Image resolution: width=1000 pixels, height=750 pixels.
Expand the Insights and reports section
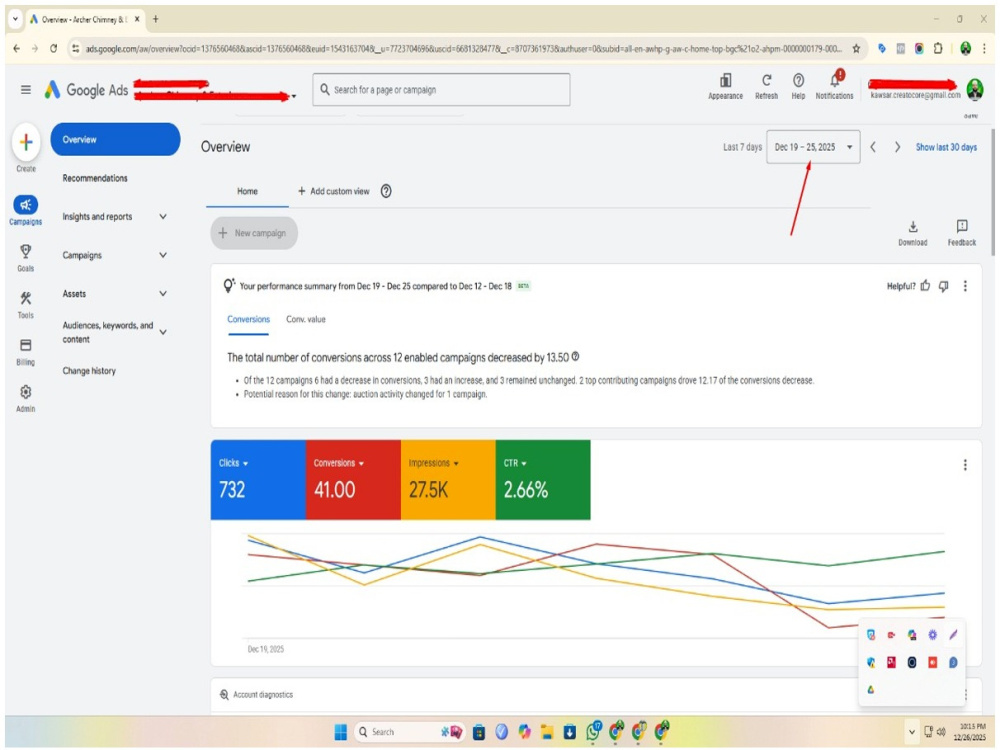(x=163, y=217)
